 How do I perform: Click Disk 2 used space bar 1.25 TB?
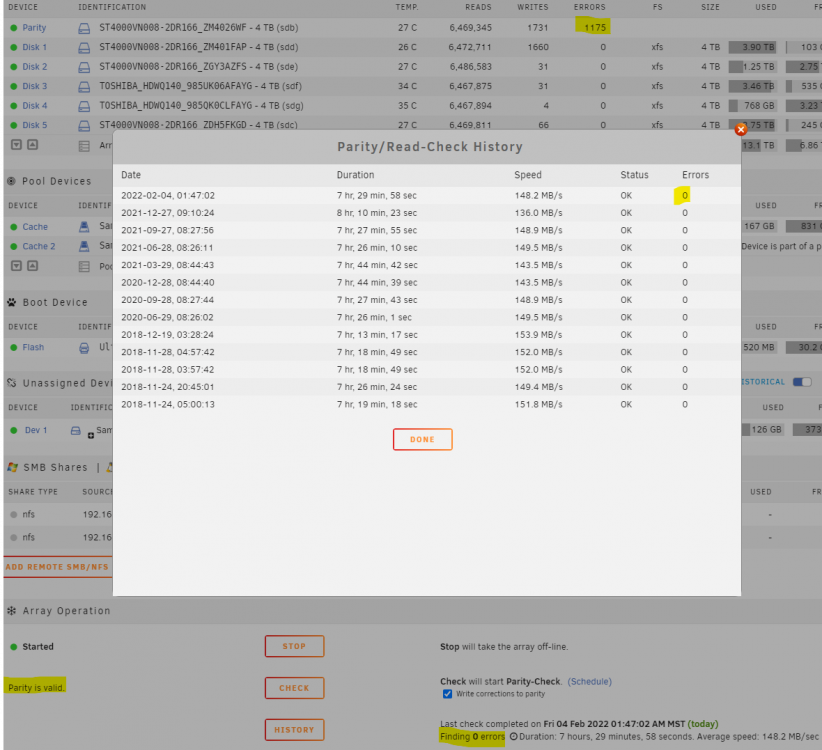tap(752, 67)
